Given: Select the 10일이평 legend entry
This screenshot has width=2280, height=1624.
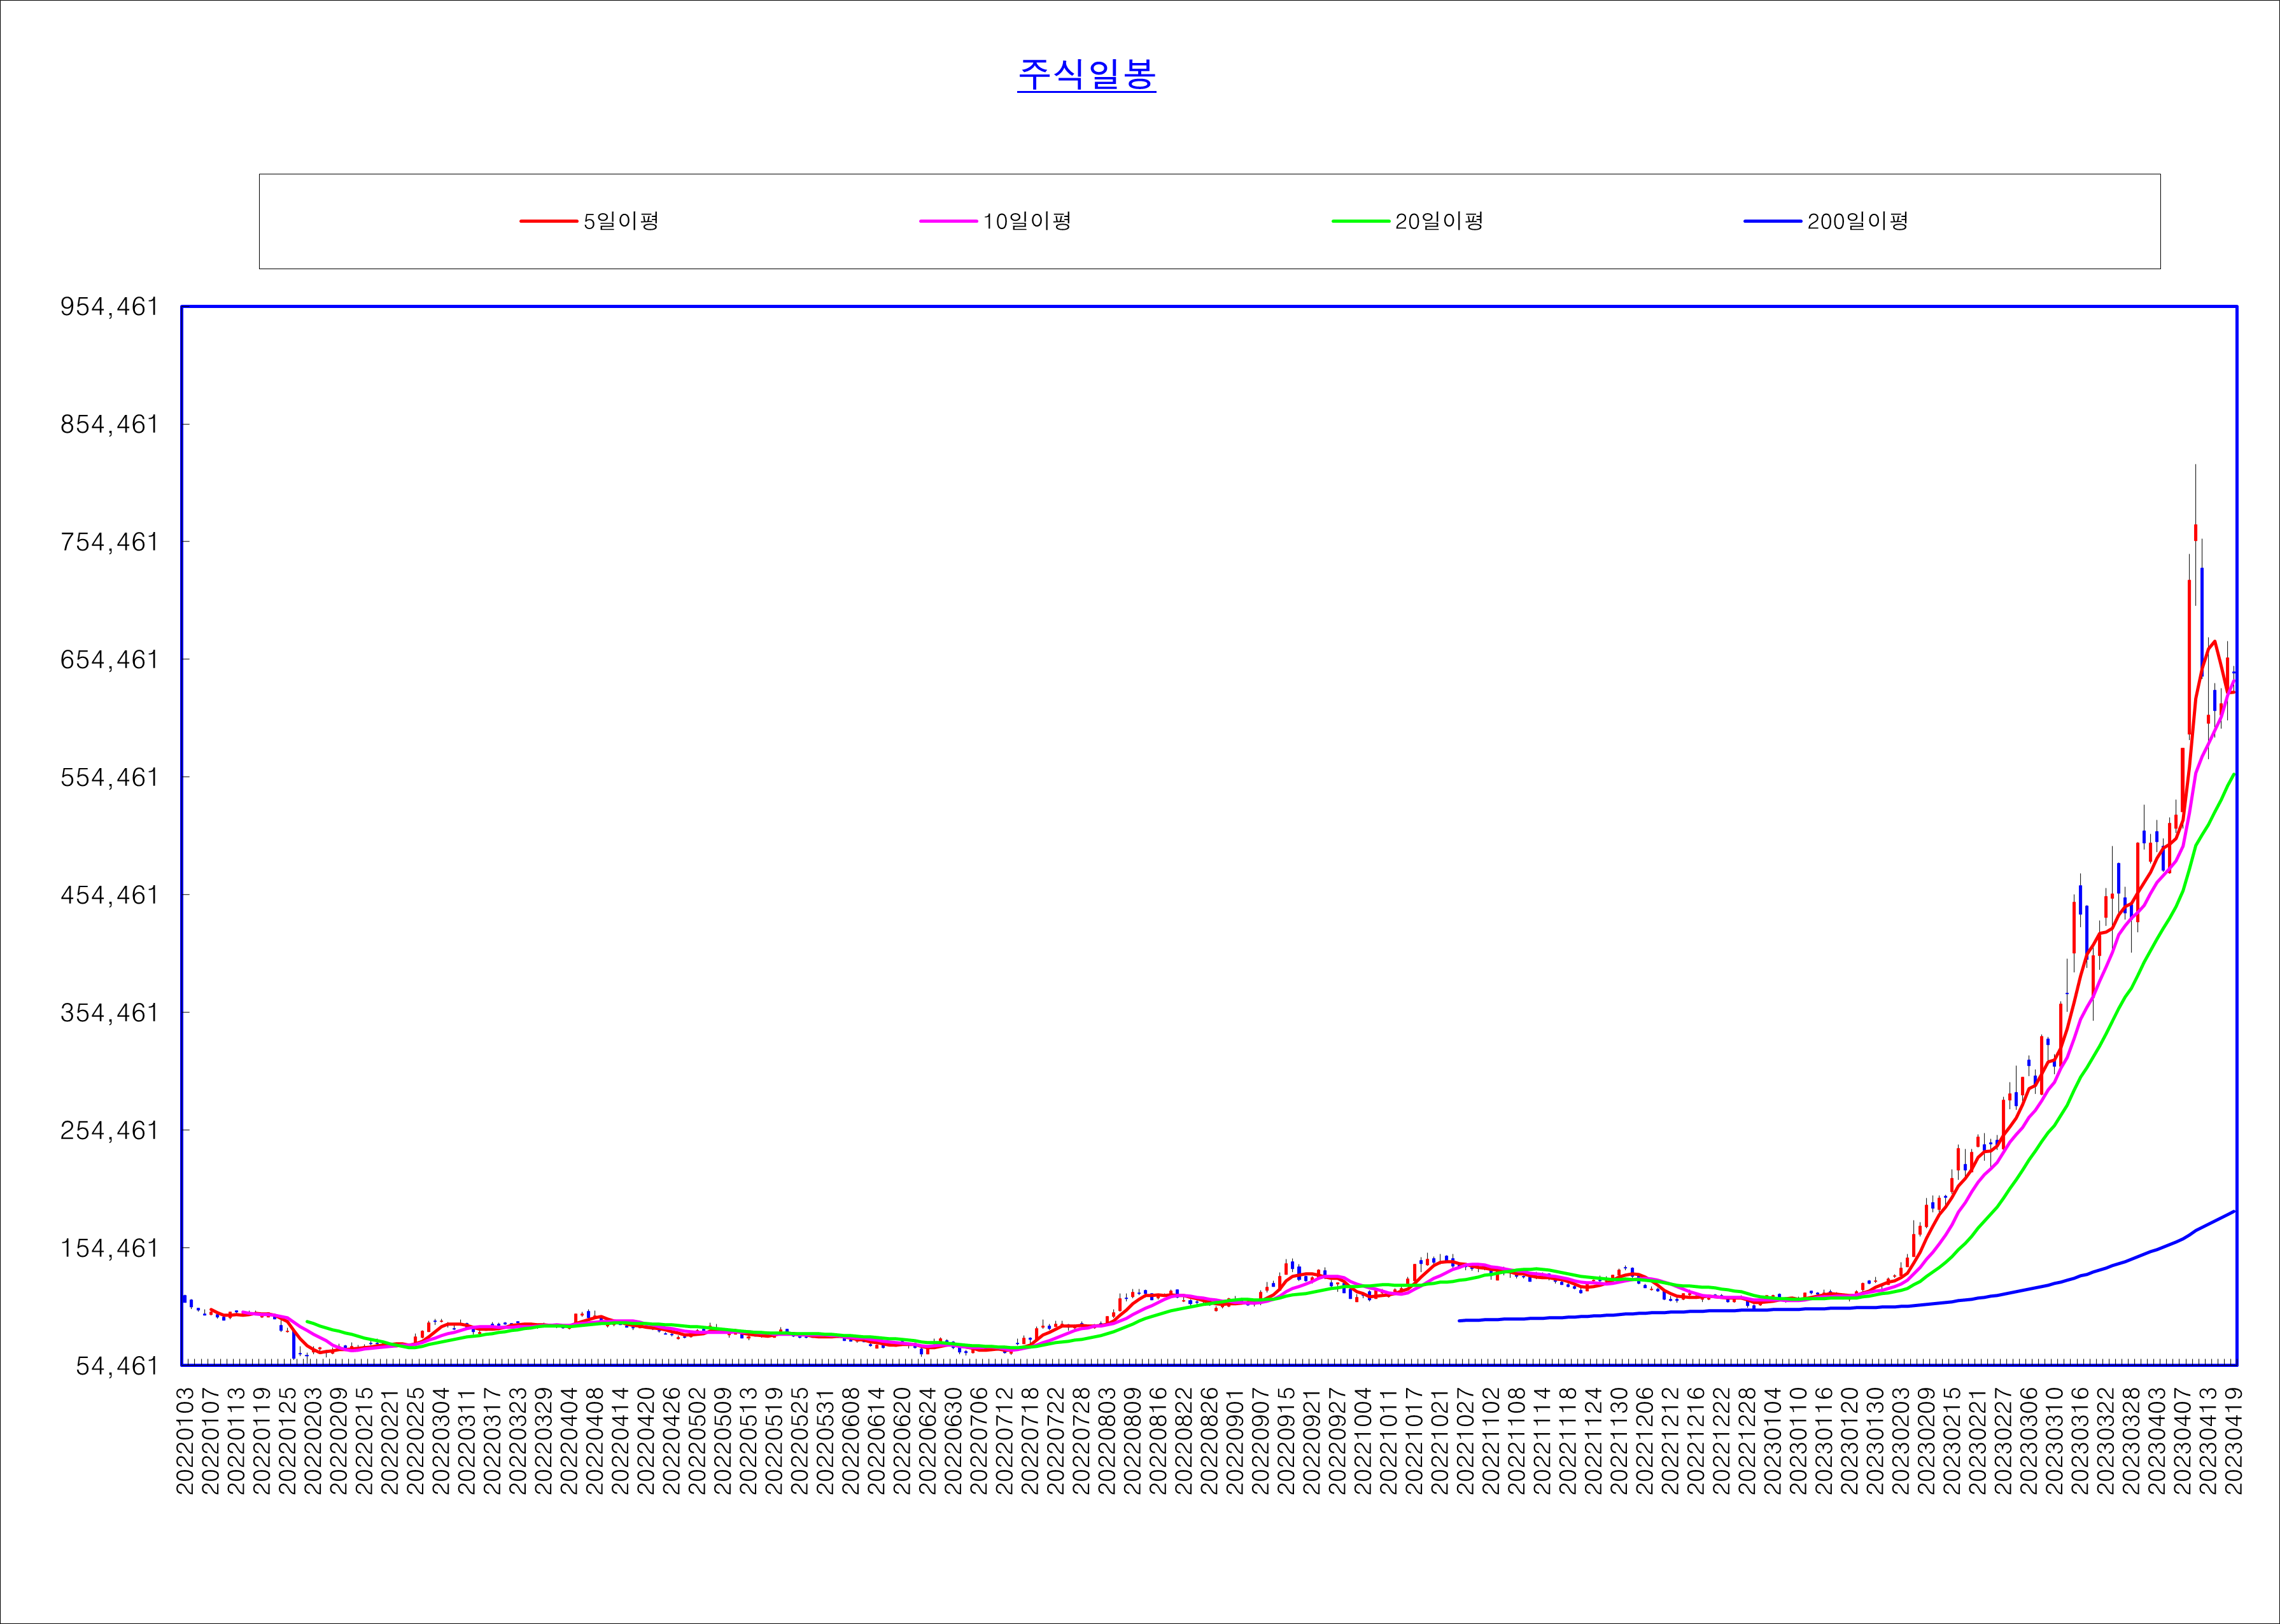Looking at the screenshot, I should tap(996, 221).
